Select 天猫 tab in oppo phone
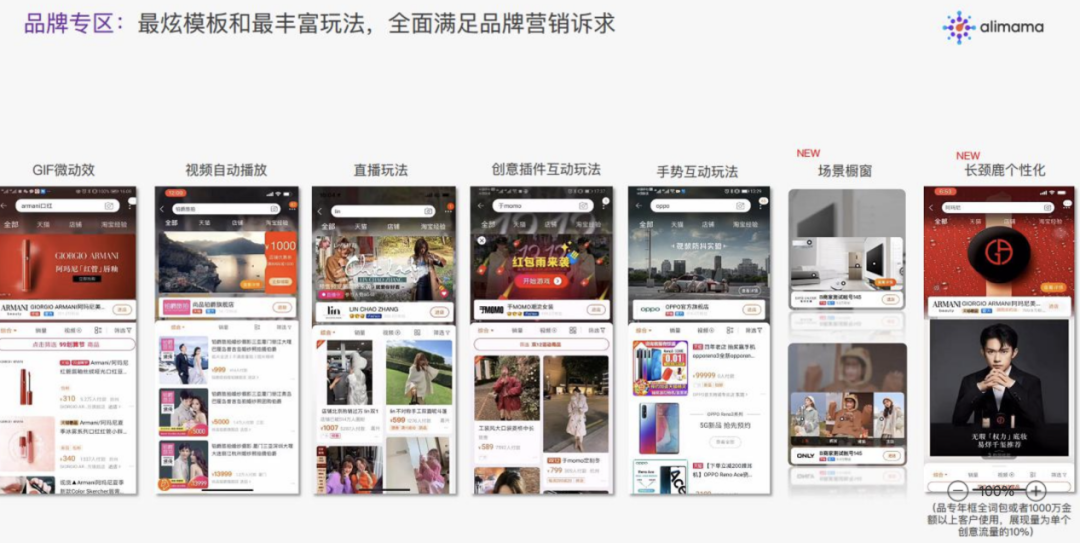 (x=676, y=225)
